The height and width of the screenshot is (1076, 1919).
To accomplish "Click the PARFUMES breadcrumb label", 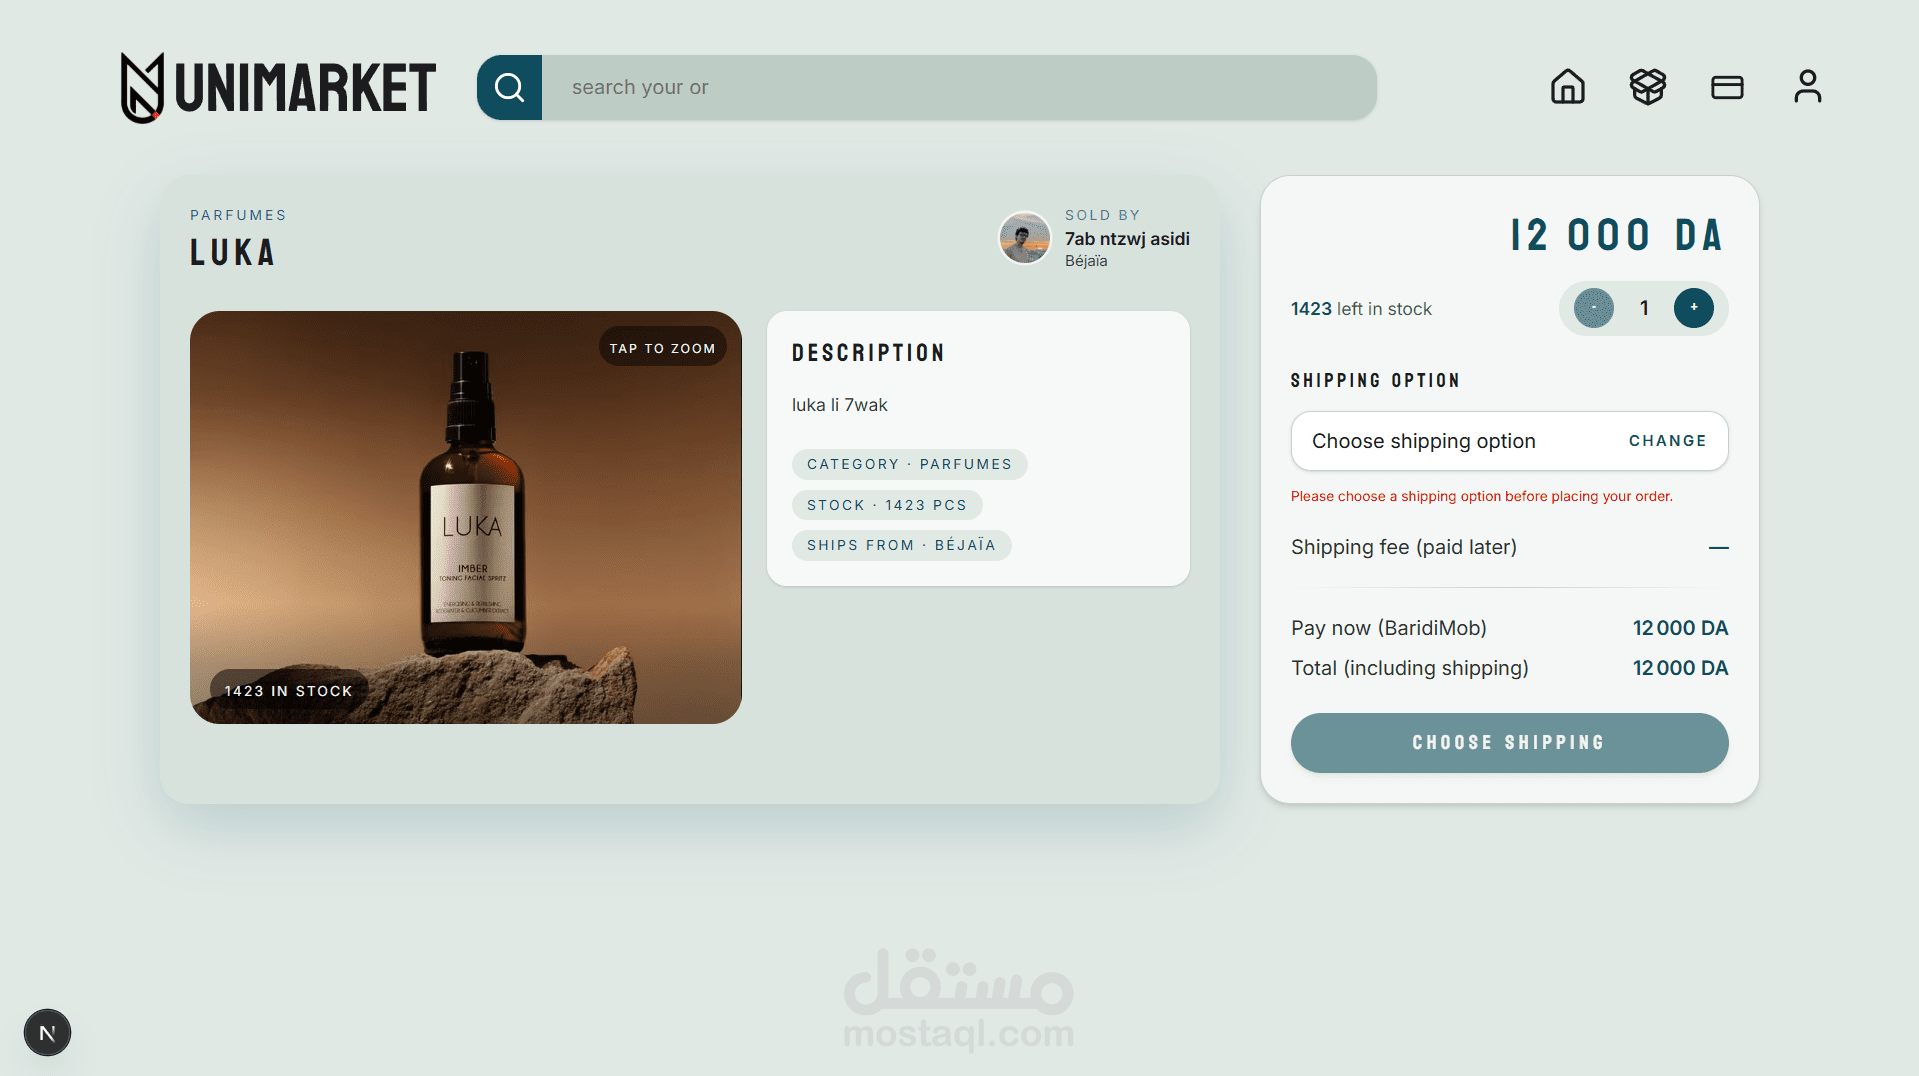I will [x=238, y=215].
